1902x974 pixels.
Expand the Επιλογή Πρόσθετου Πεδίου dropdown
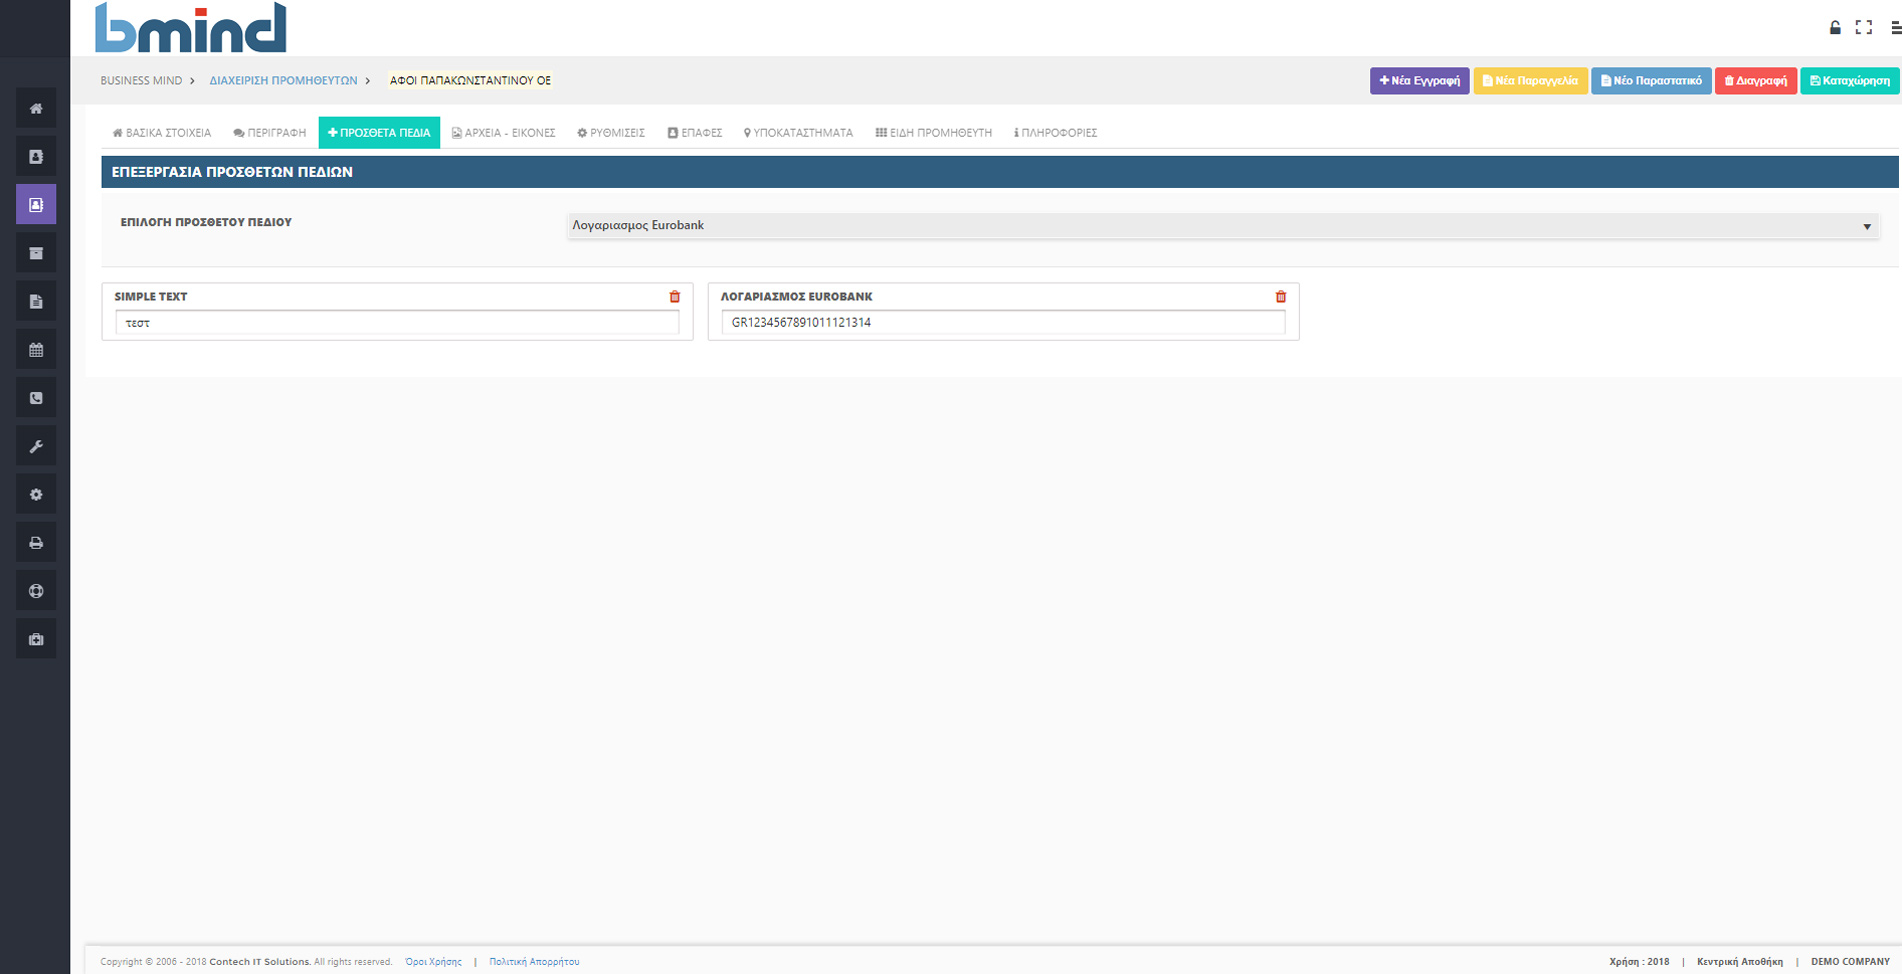click(1223, 226)
